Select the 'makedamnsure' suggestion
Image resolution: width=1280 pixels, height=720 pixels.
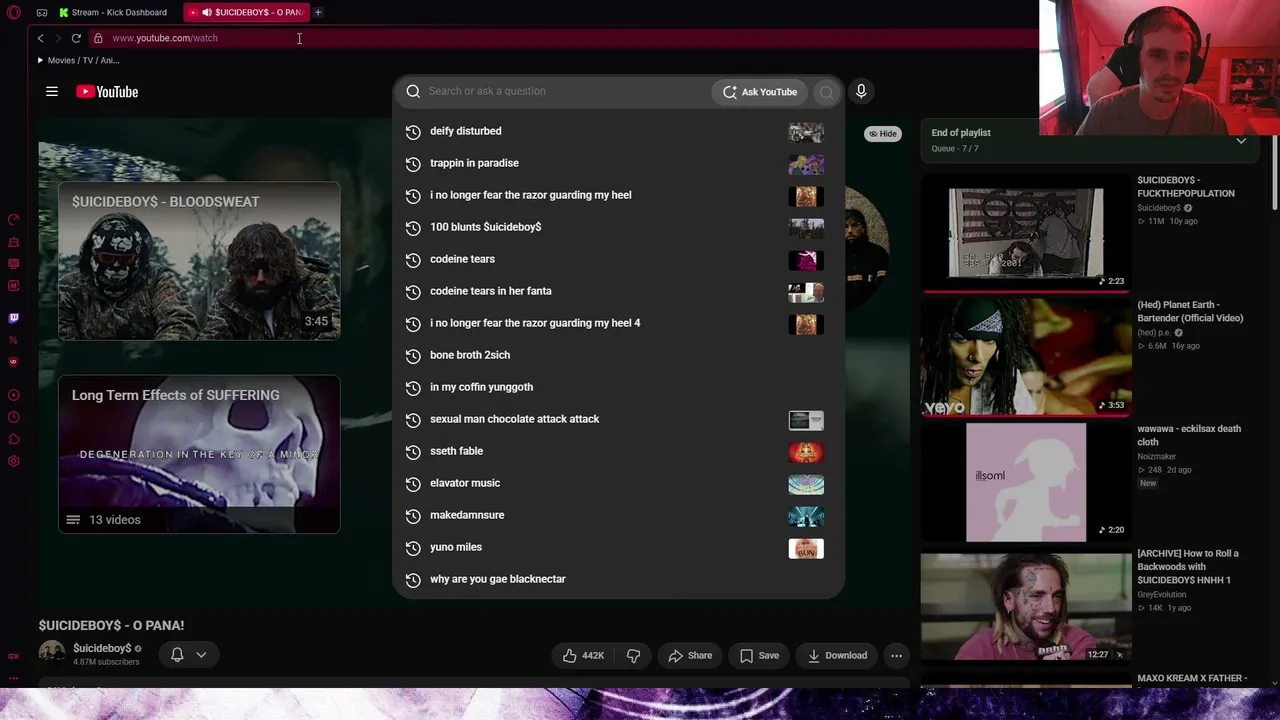click(618, 515)
